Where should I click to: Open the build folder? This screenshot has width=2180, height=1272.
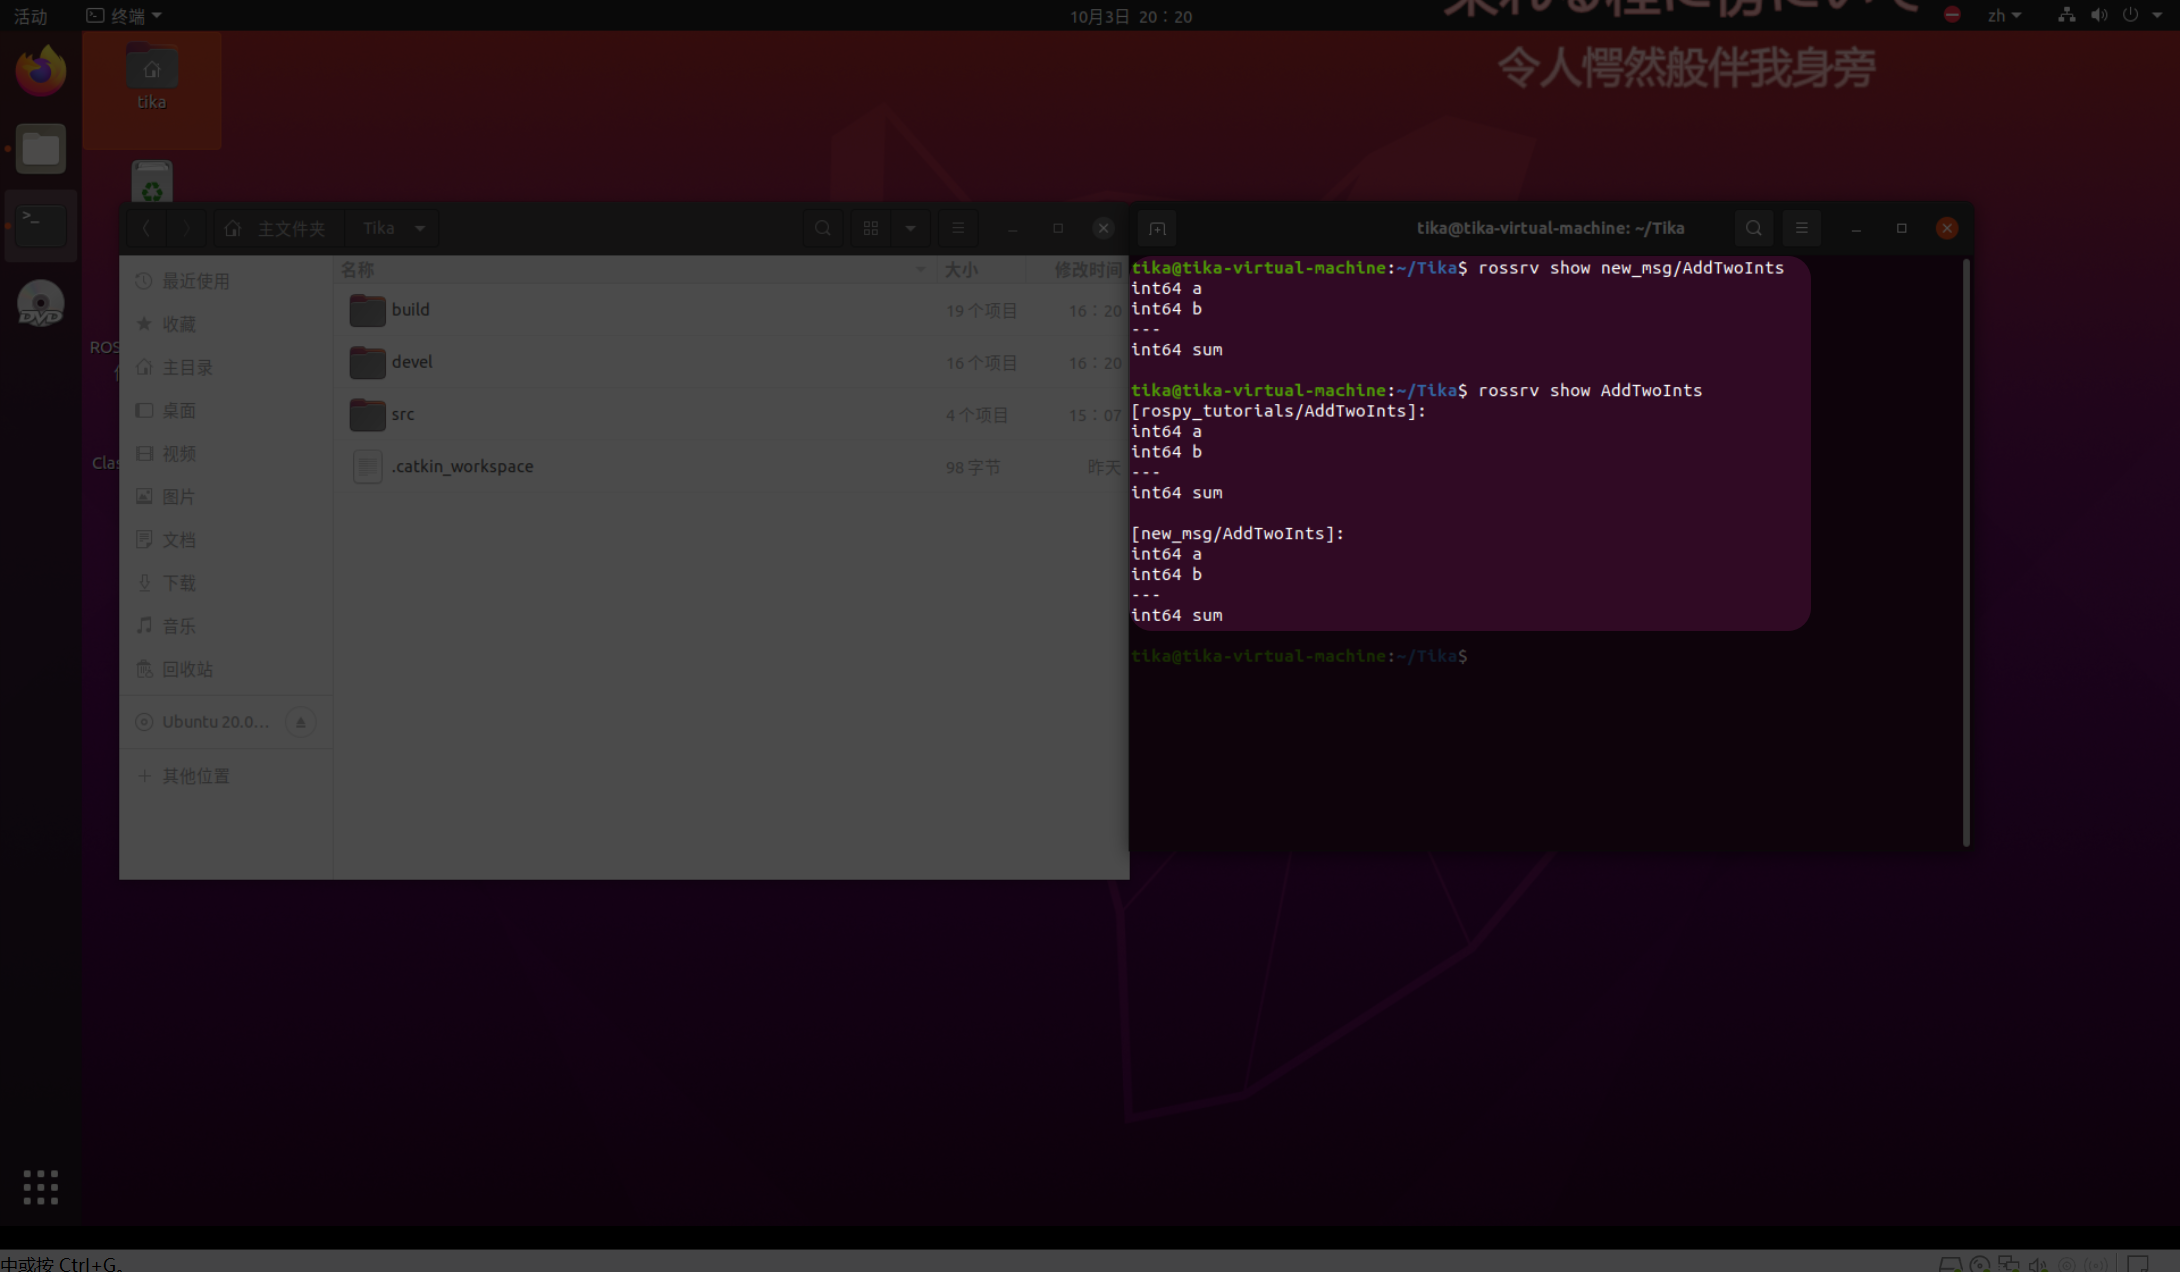[410, 310]
